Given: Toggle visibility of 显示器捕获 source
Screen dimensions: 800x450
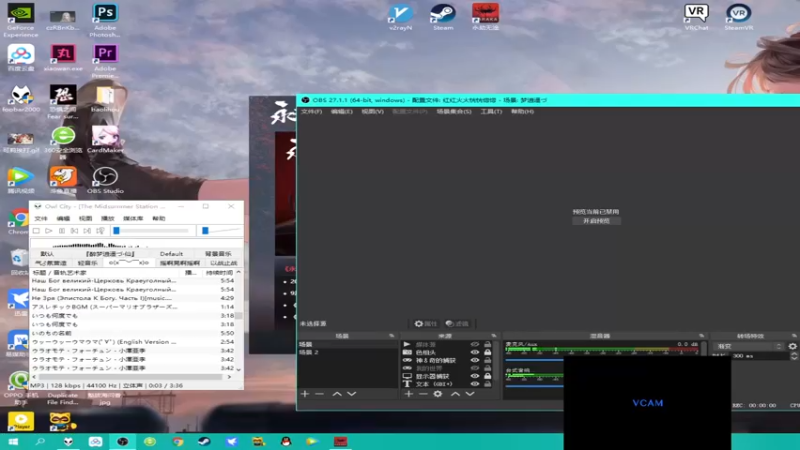Looking at the screenshot, I should tap(474, 376).
